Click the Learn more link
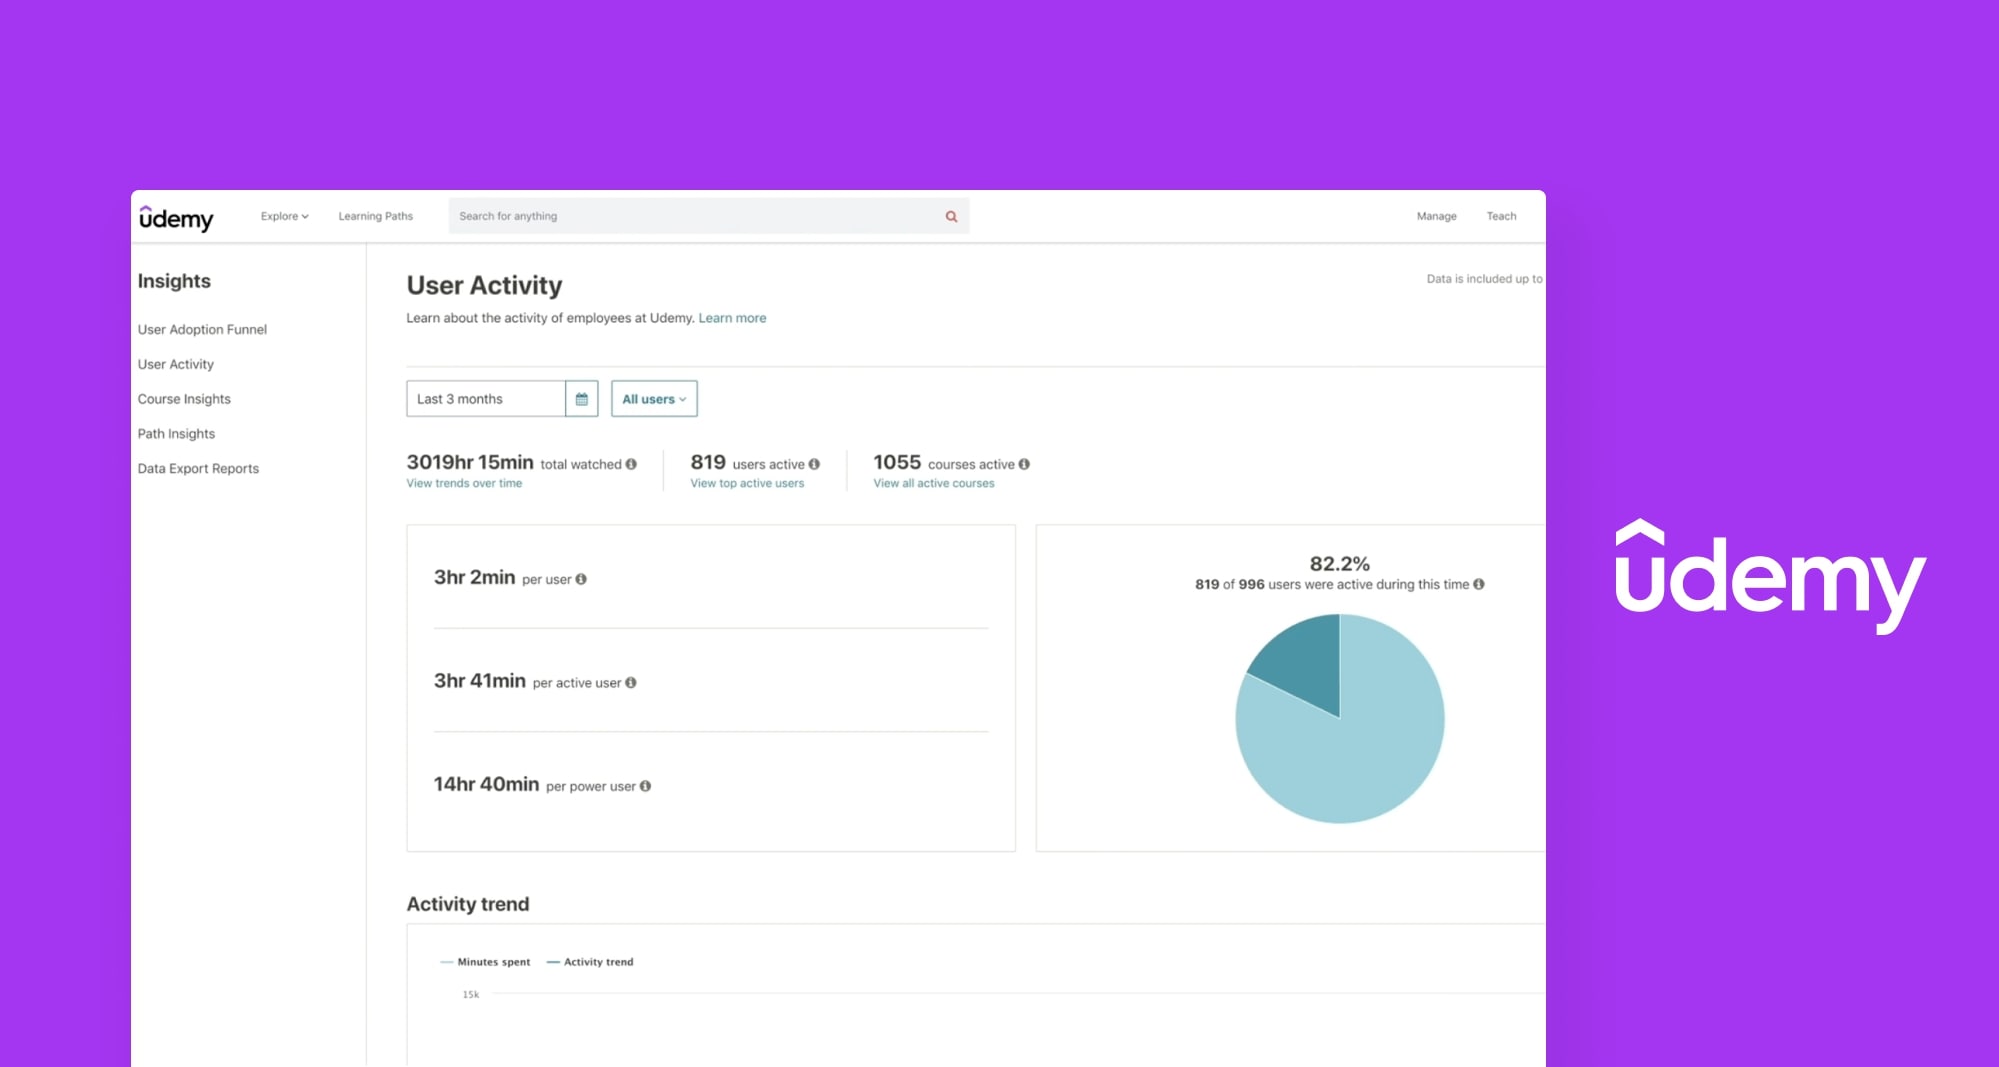This screenshot has width=1999, height=1067. click(x=732, y=318)
